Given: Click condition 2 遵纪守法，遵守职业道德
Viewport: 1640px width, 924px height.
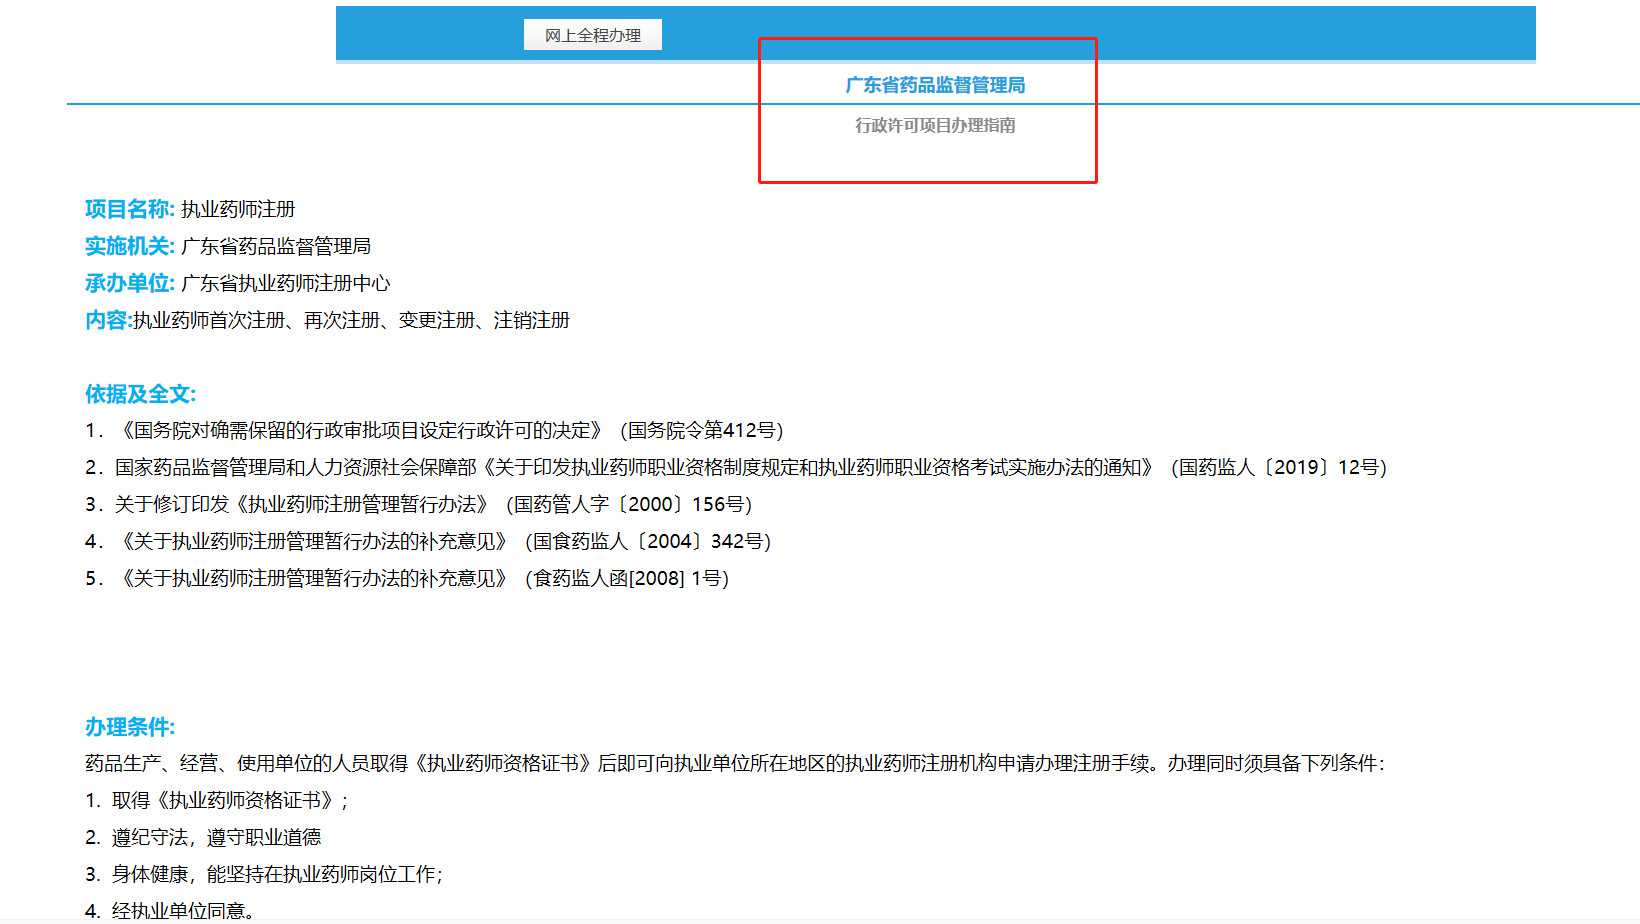Looking at the screenshot, I should pos(216,837).
